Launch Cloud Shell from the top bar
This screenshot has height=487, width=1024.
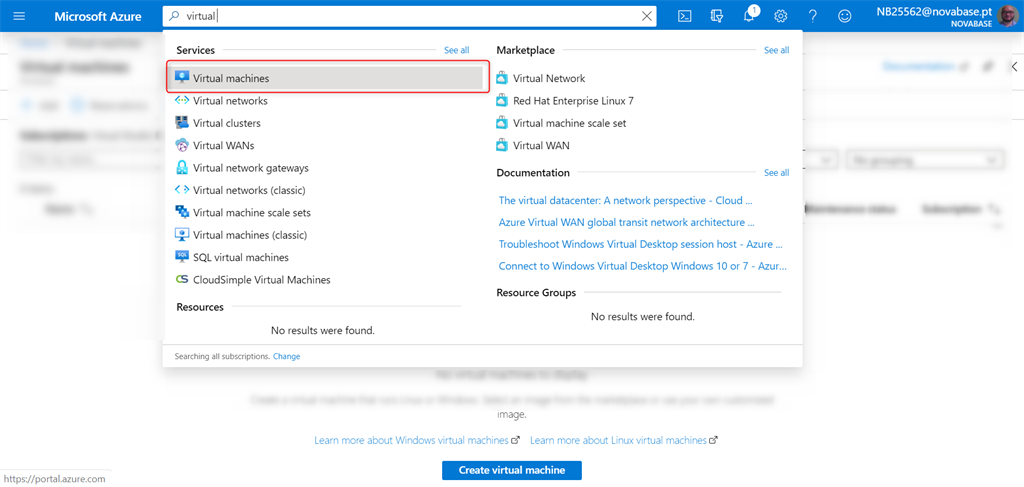(685, 16)
